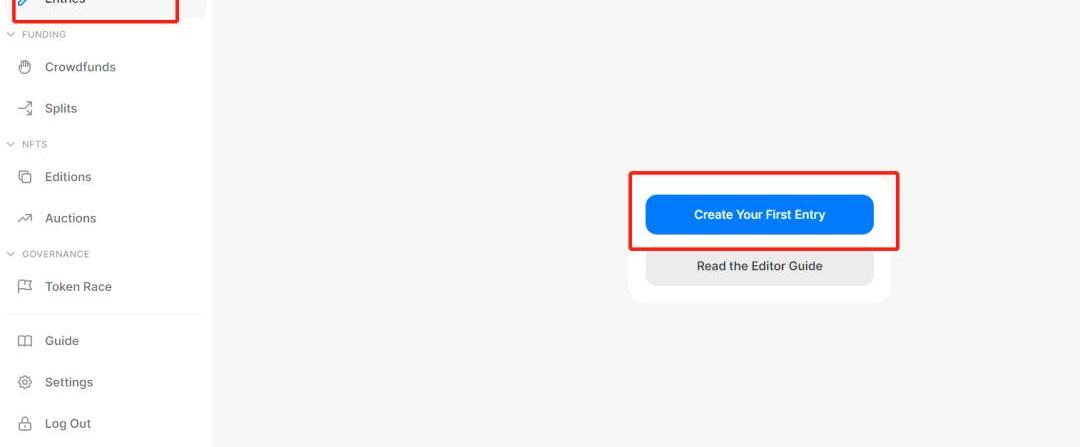Image resolution: width=1080 pixels, height=447 pixels.
Task: Click the Settings gear icon
Action: click(25, 382)
